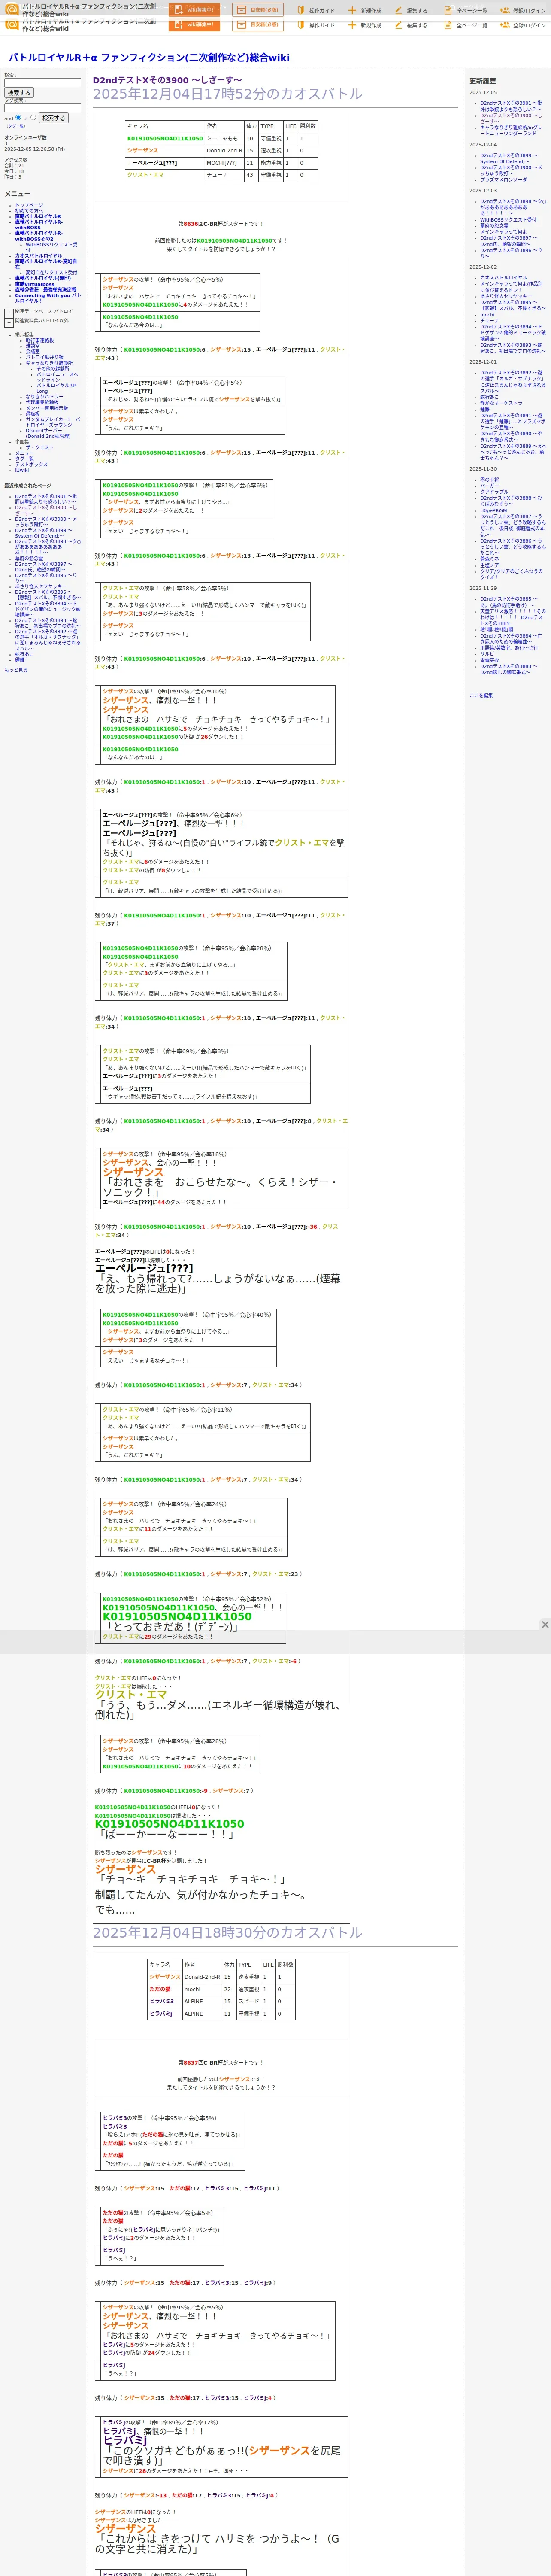Open テストボックス in the menu
The width and height of the screenshot is (551, 2576).
(x=31, y=465)
